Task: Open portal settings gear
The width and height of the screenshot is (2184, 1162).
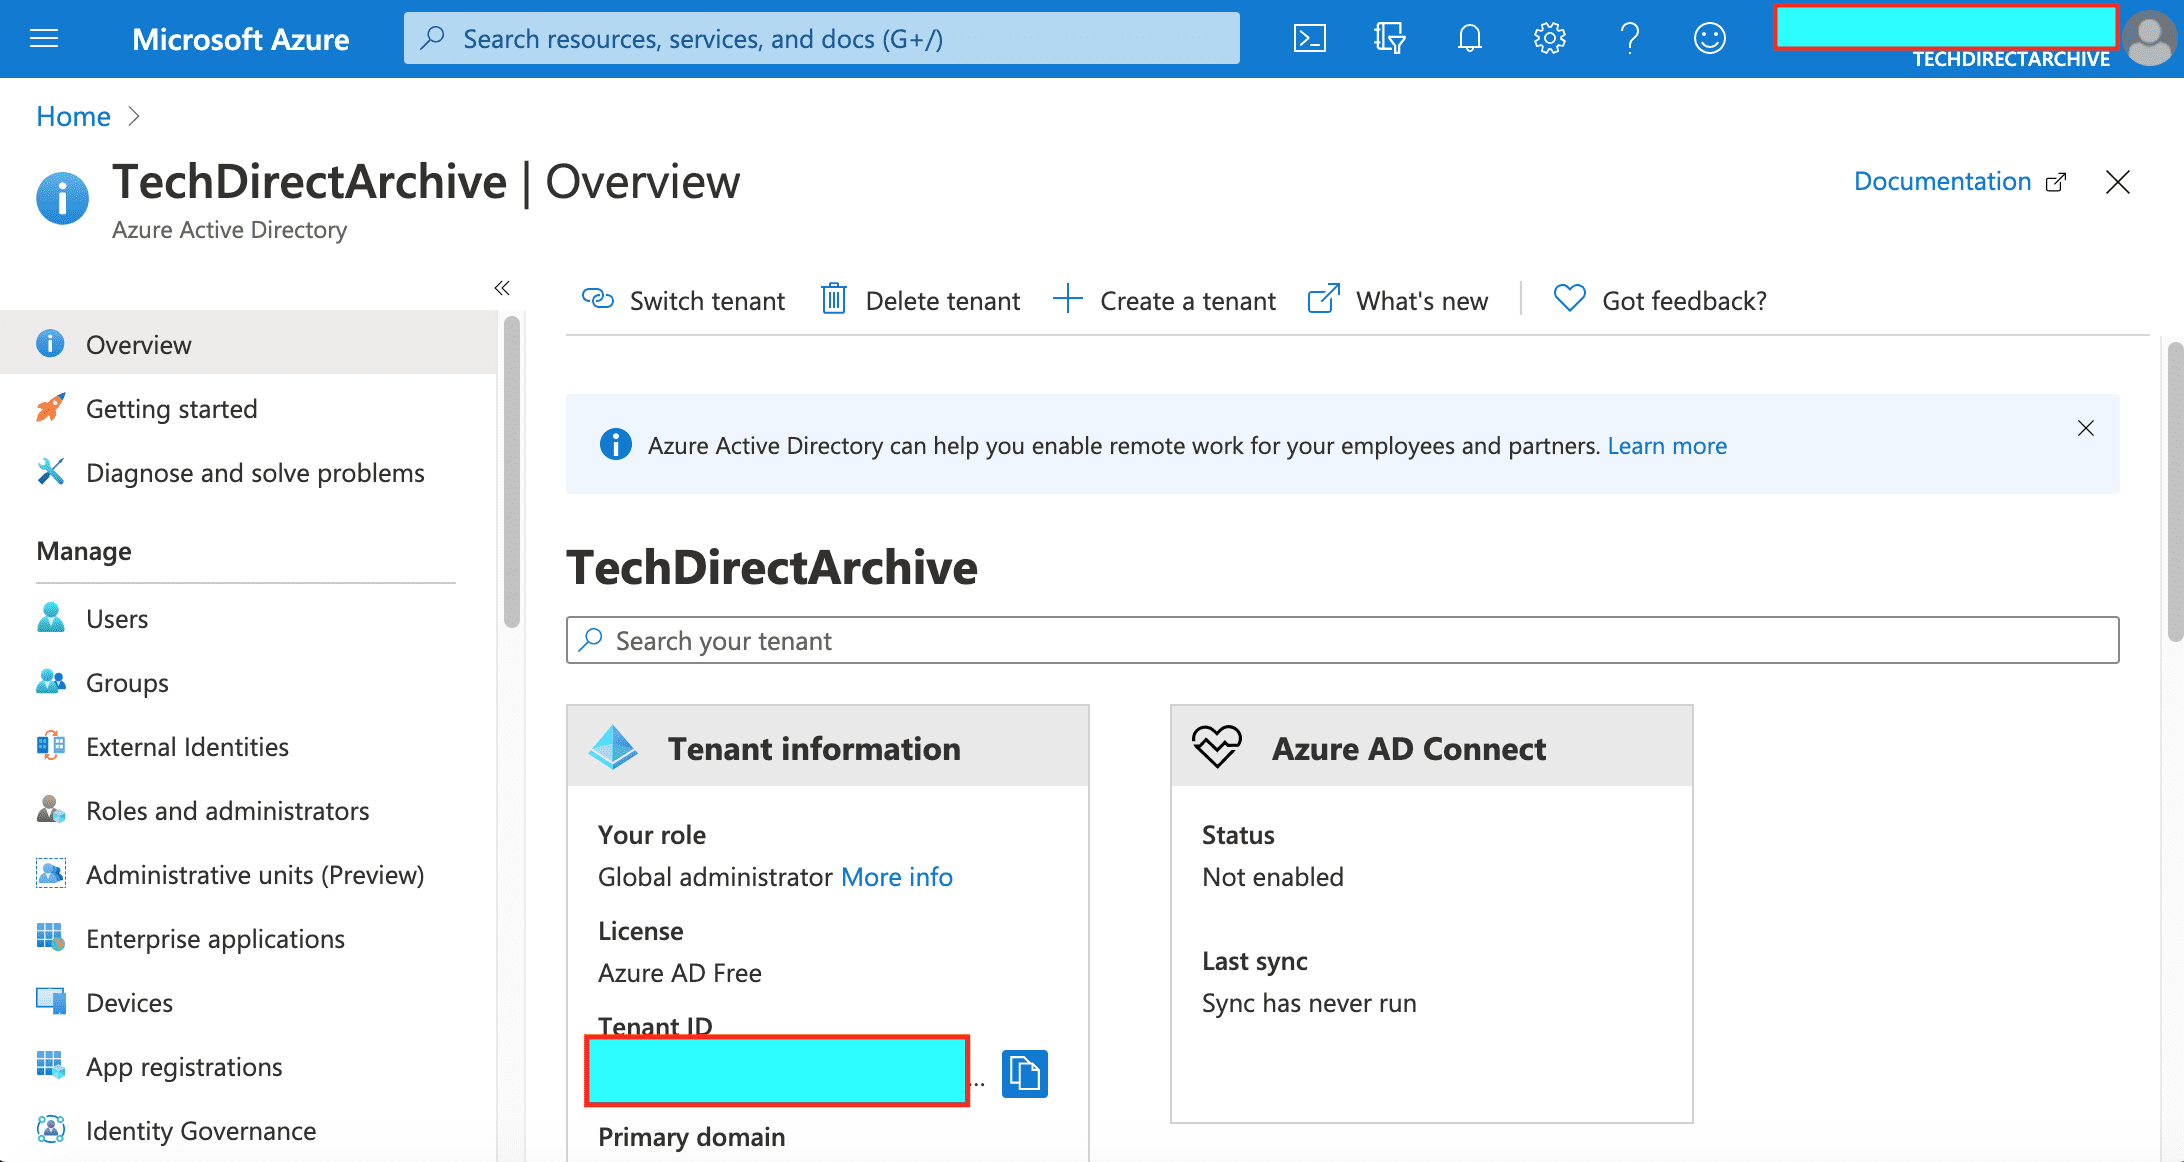Action: (1550, 39)
